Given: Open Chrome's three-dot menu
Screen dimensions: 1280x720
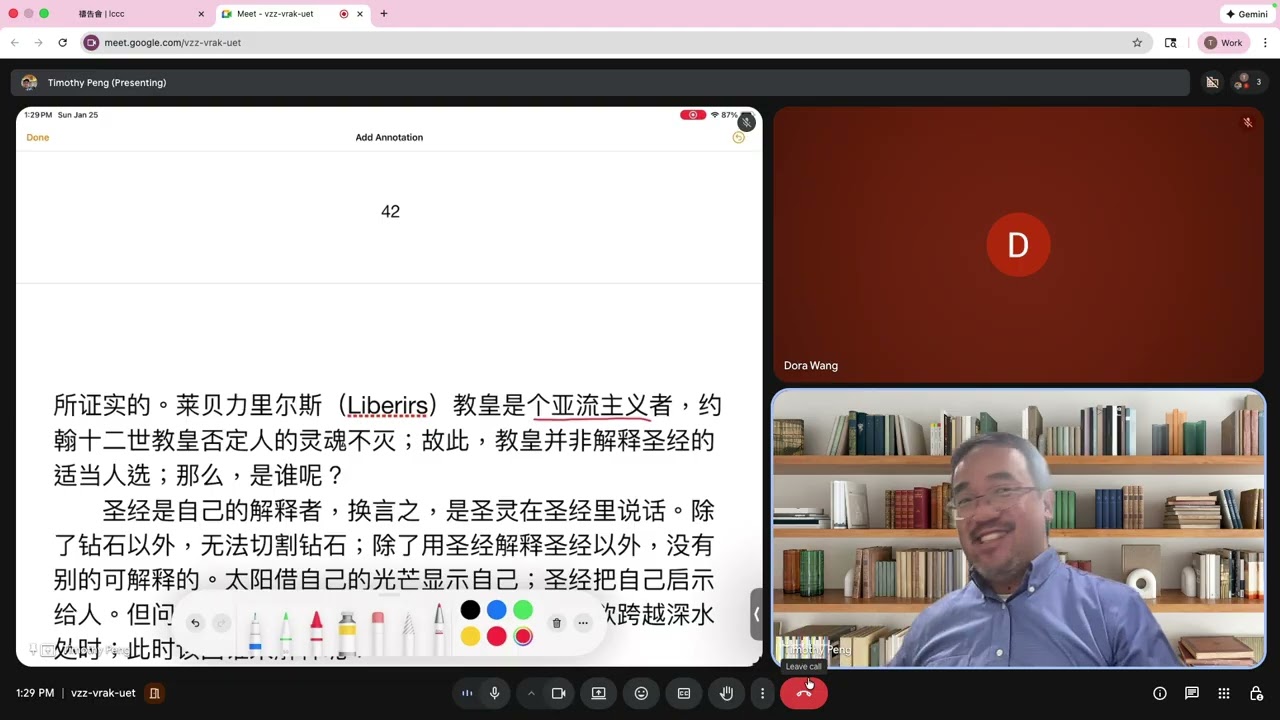Looking at the screenshot, I should [1265, 43].
